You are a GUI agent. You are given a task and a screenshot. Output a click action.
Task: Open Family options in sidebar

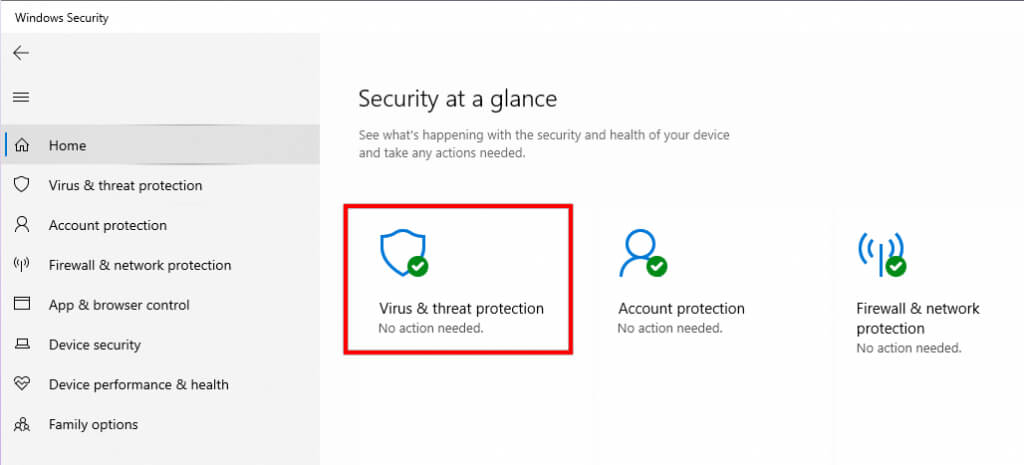(93, 425)
